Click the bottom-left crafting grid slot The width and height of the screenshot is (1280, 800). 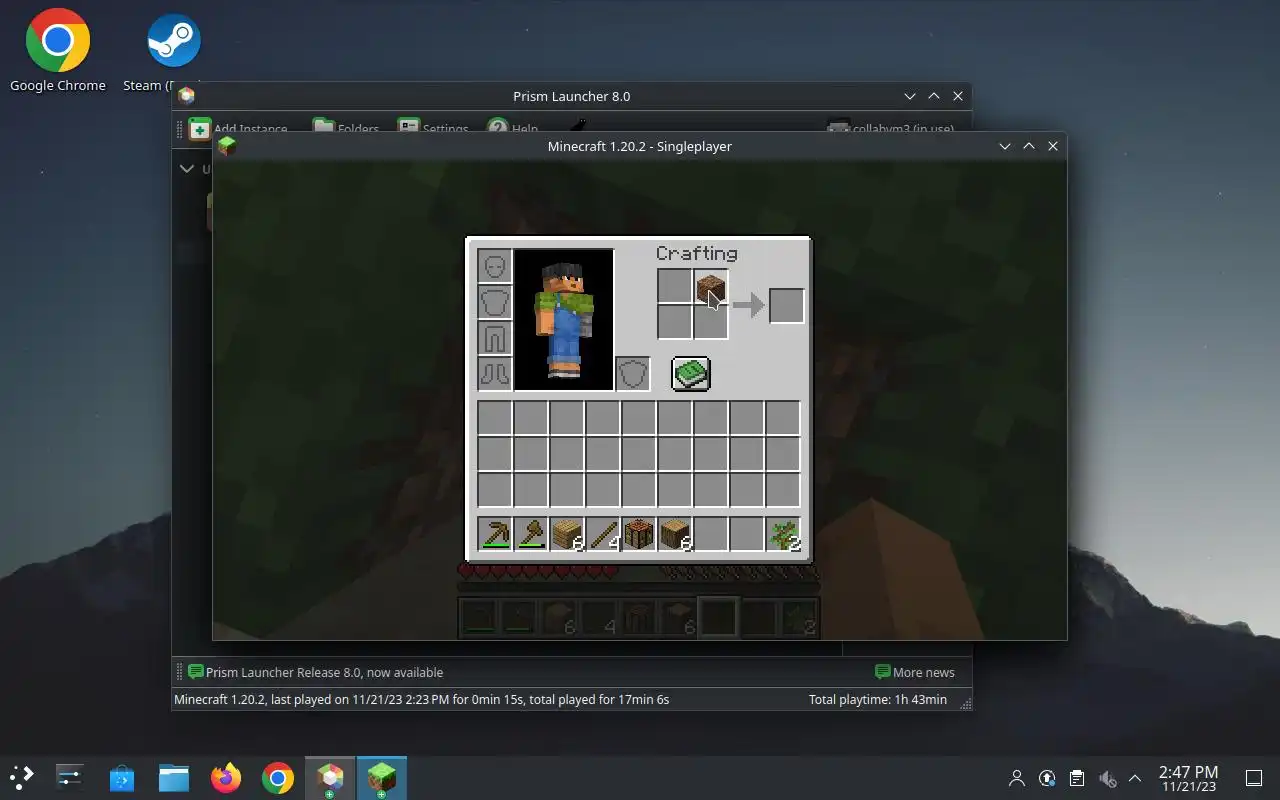(x=675, y=323)
